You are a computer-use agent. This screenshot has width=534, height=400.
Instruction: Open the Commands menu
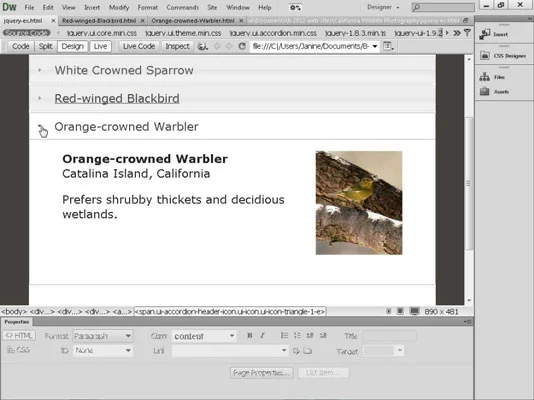tap(183, 7)
